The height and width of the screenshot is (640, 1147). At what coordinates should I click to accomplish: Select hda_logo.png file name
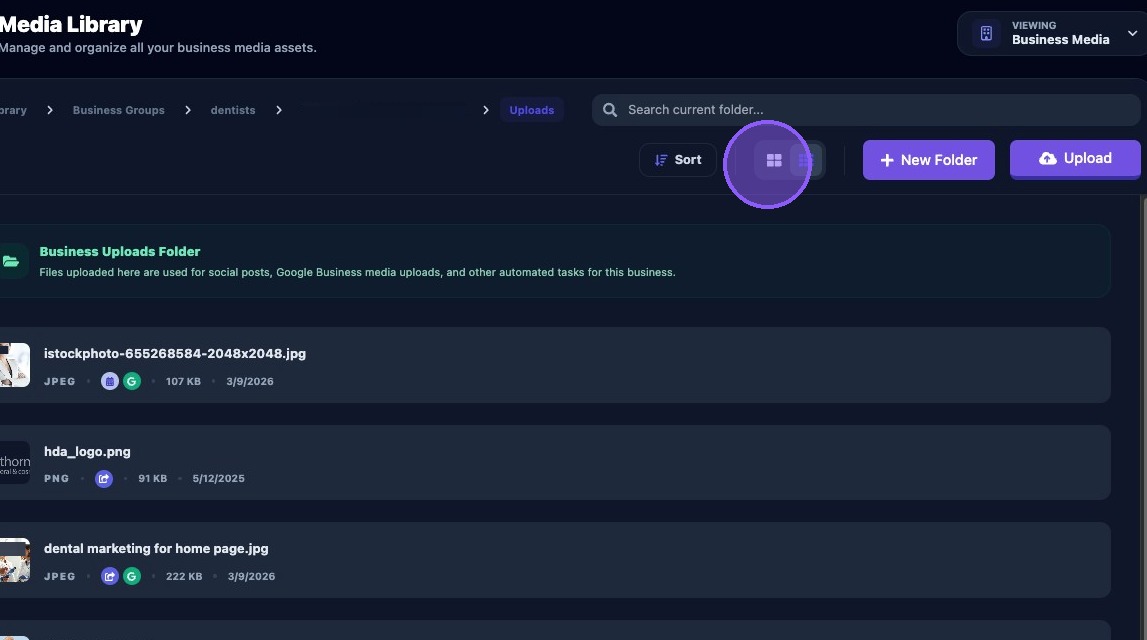87,451
